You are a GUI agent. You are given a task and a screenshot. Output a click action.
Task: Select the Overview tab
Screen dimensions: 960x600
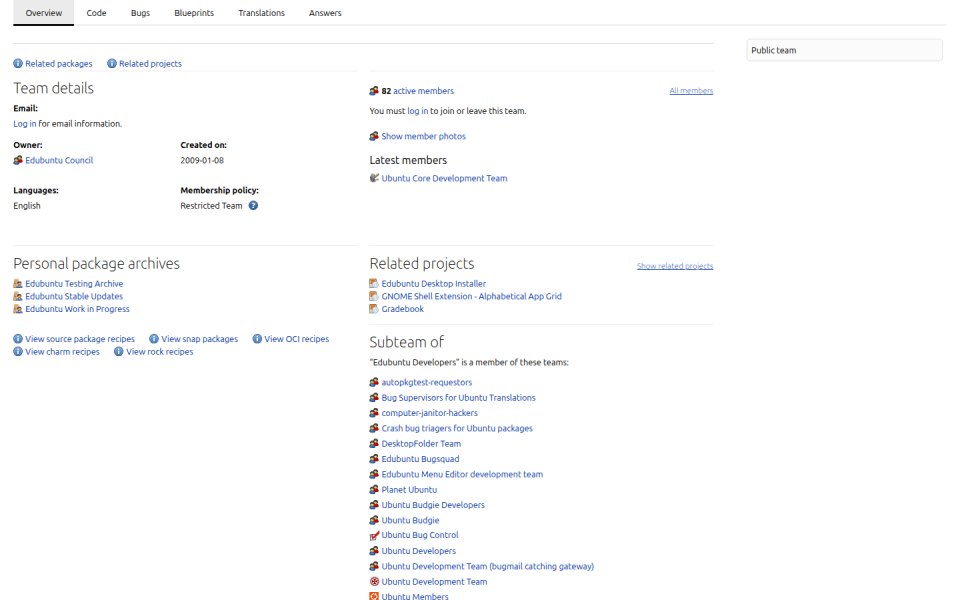[43, 13]
